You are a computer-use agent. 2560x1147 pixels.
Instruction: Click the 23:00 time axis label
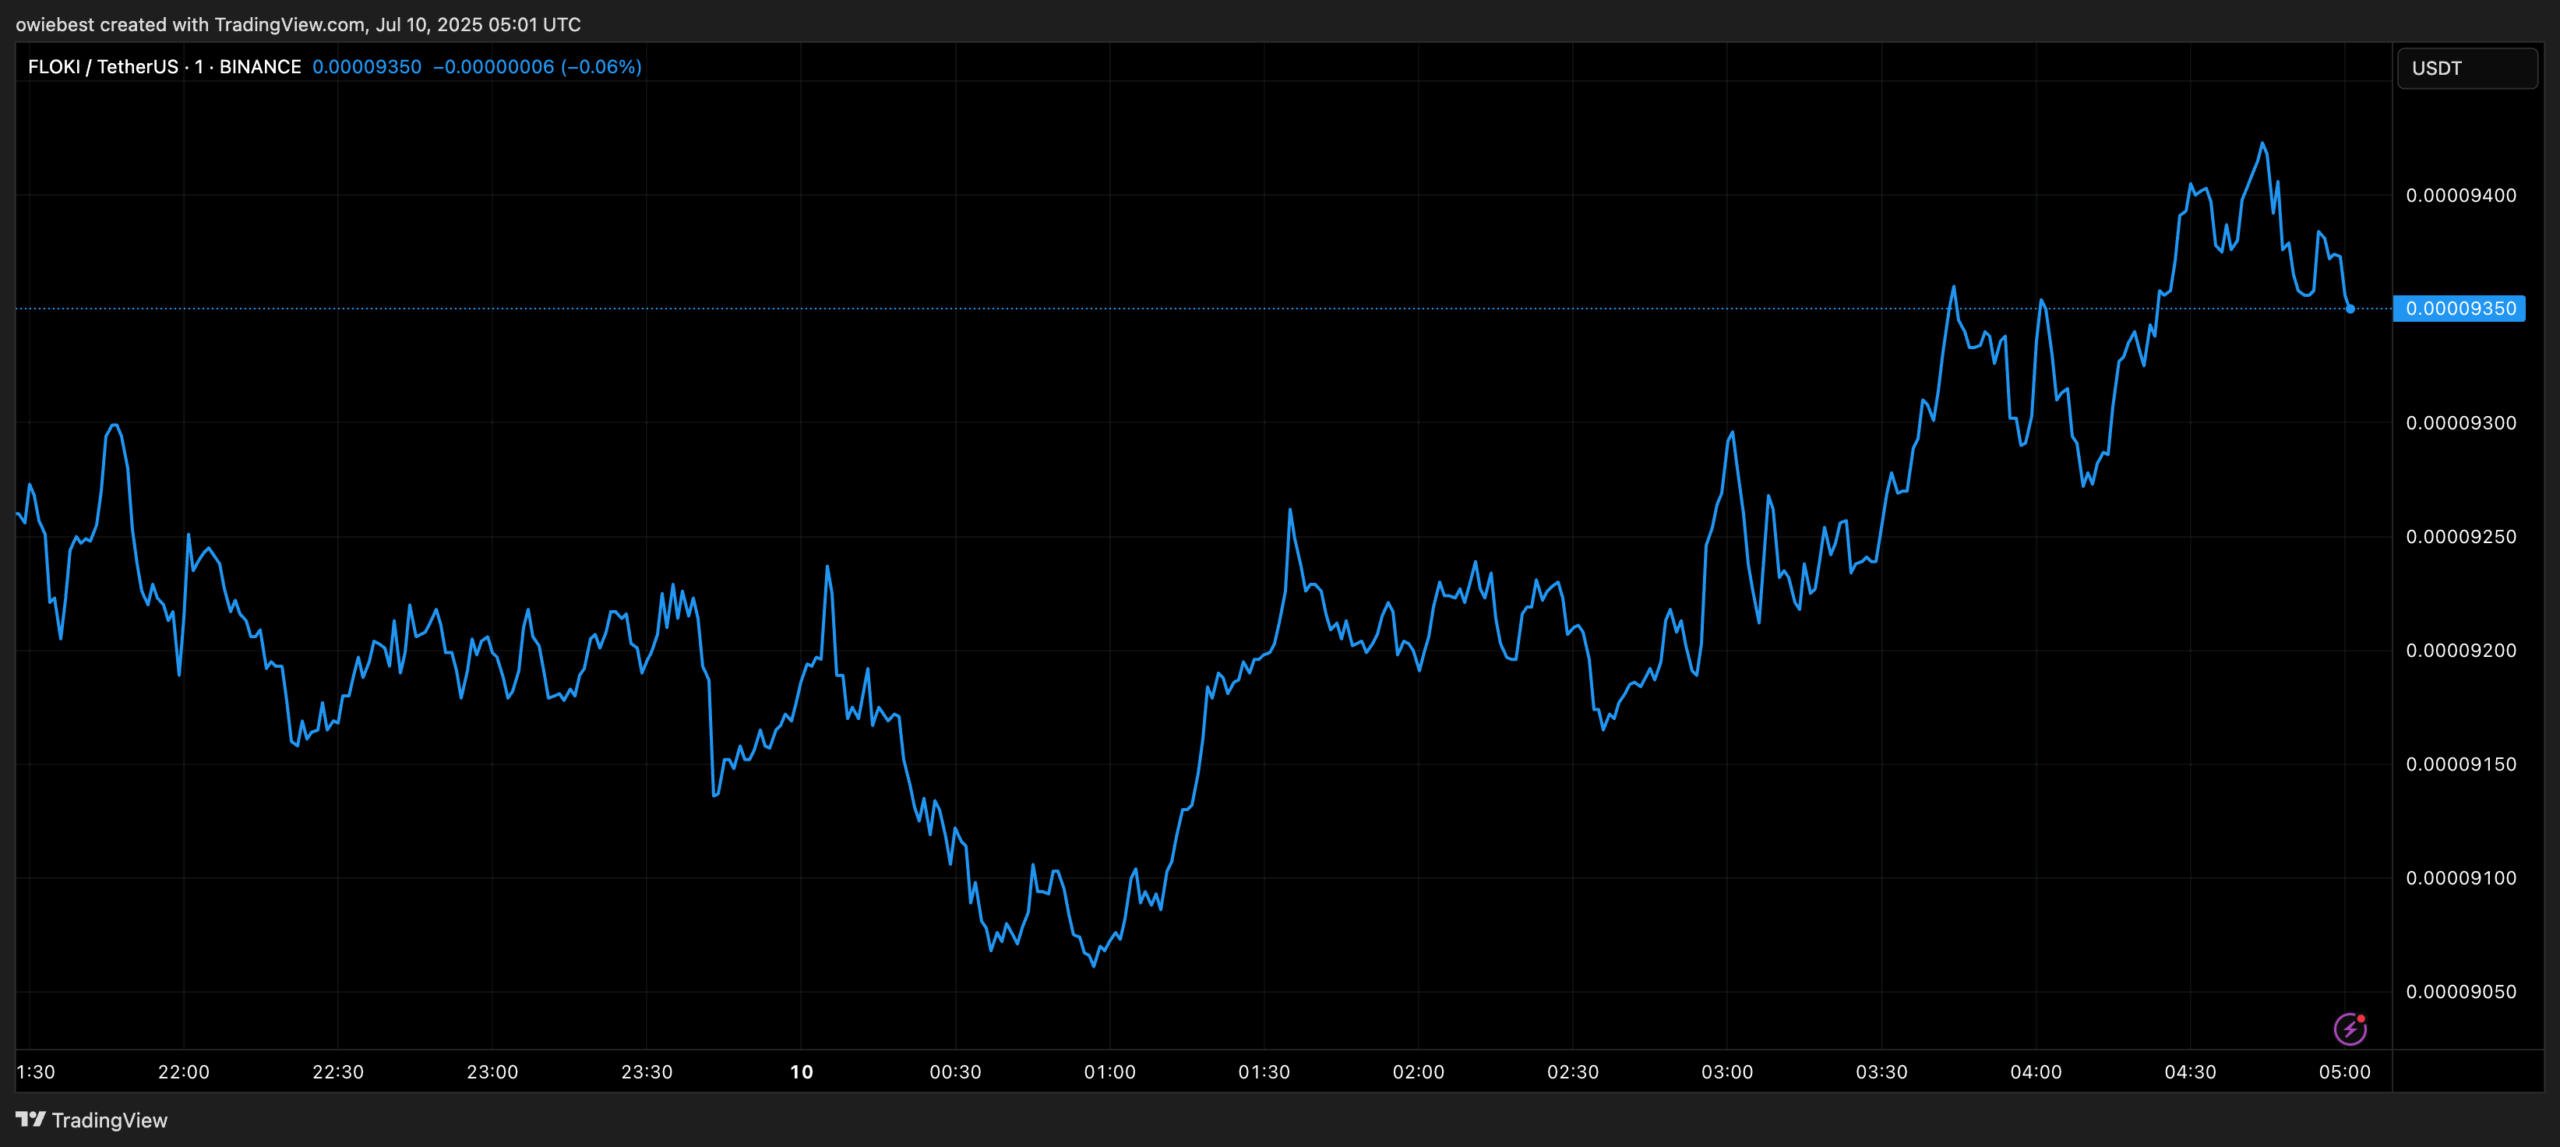(493, 1072)
